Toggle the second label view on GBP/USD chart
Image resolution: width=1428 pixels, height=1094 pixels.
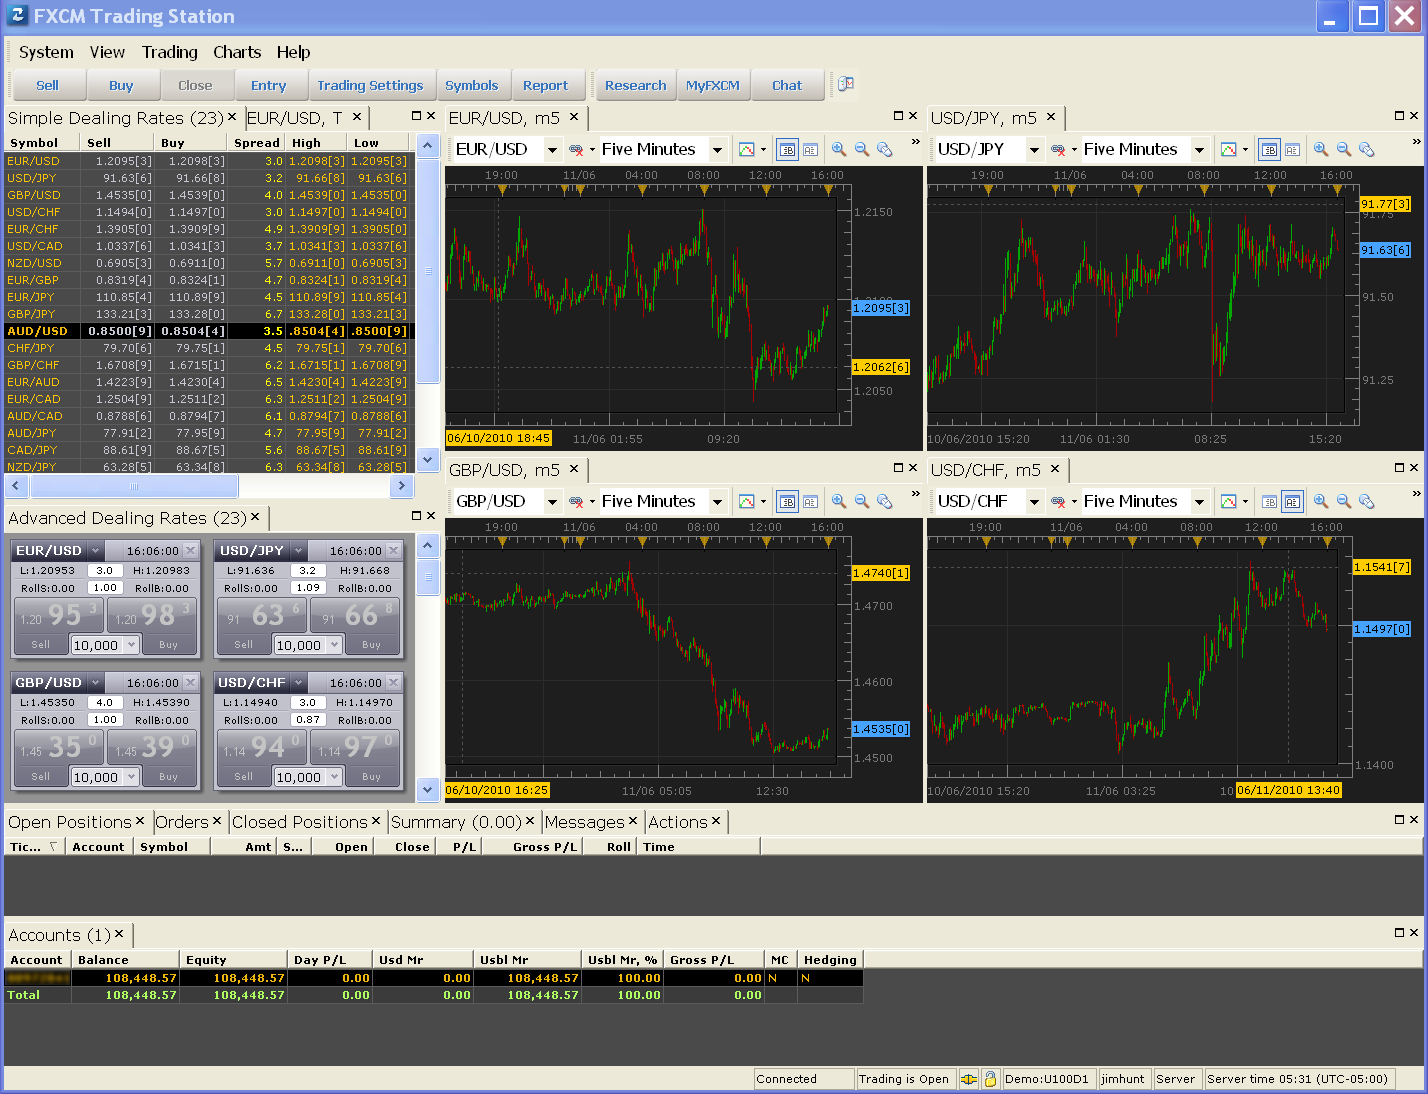[811, 501]
